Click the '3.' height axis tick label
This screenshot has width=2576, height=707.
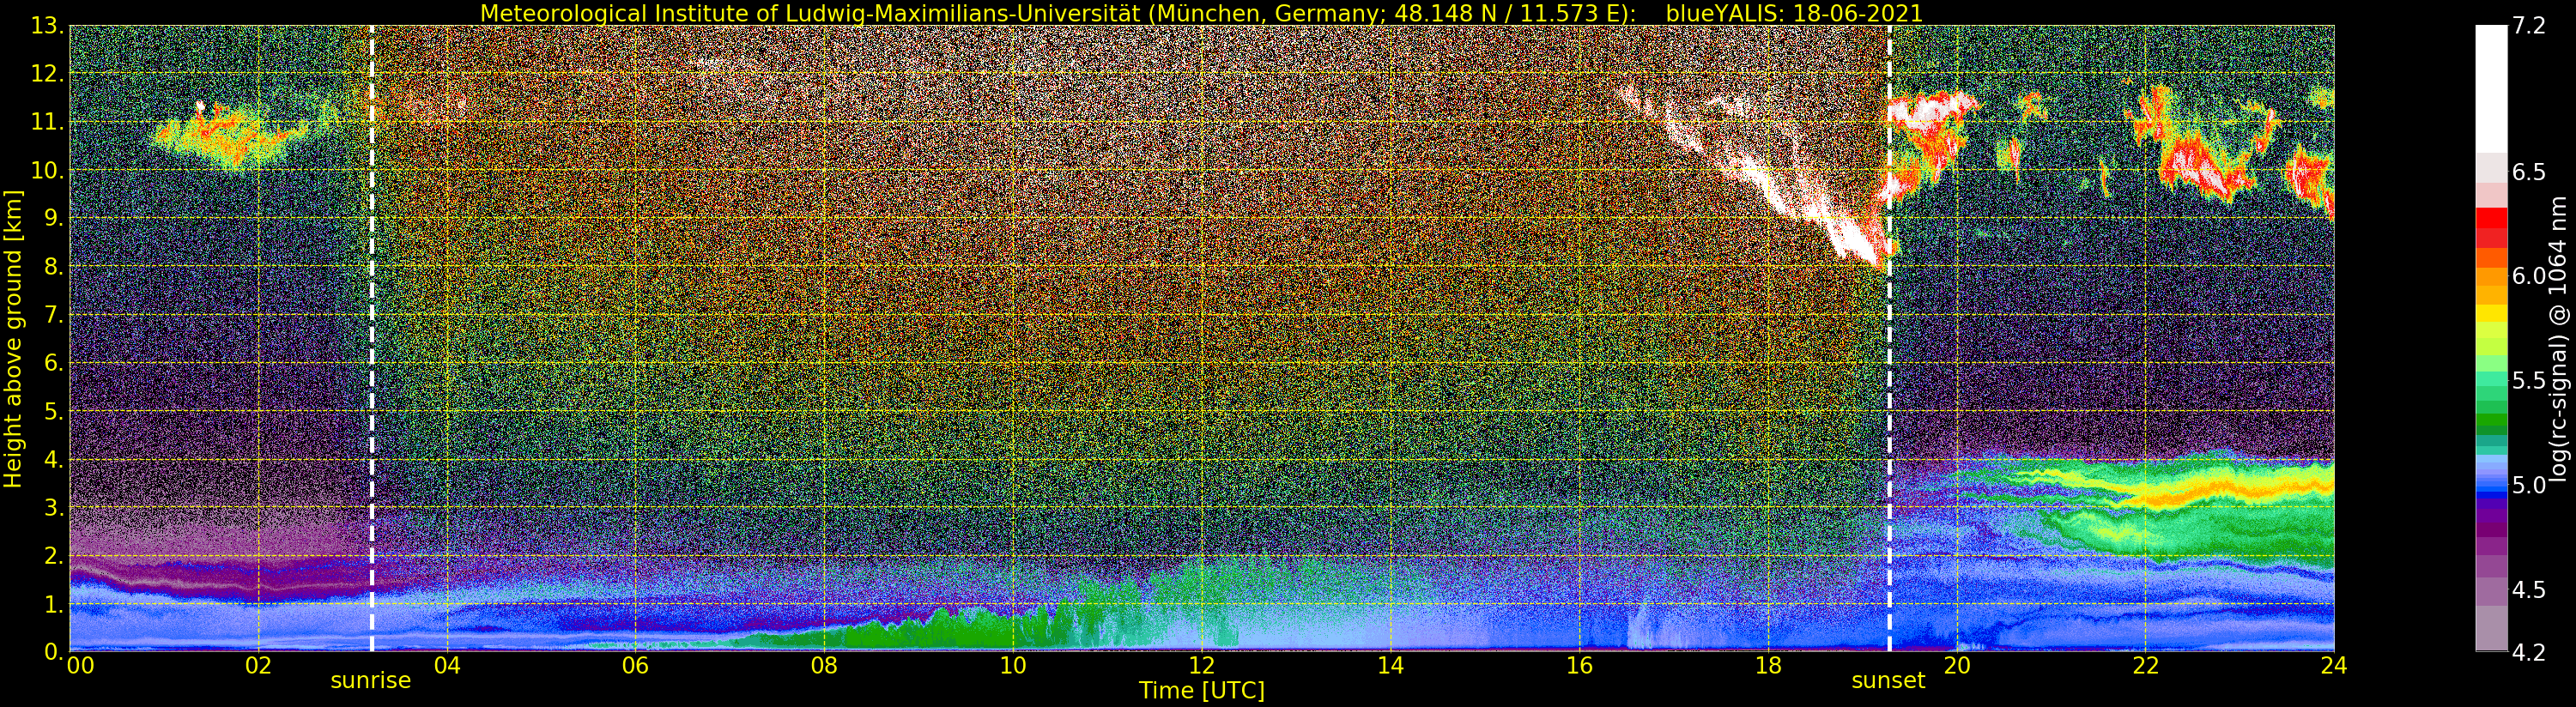point(53,507)
